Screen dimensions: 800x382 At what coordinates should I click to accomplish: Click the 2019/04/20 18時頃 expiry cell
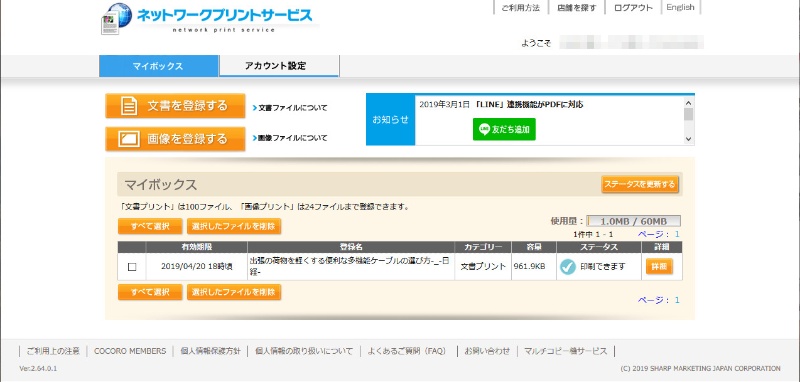196,266
